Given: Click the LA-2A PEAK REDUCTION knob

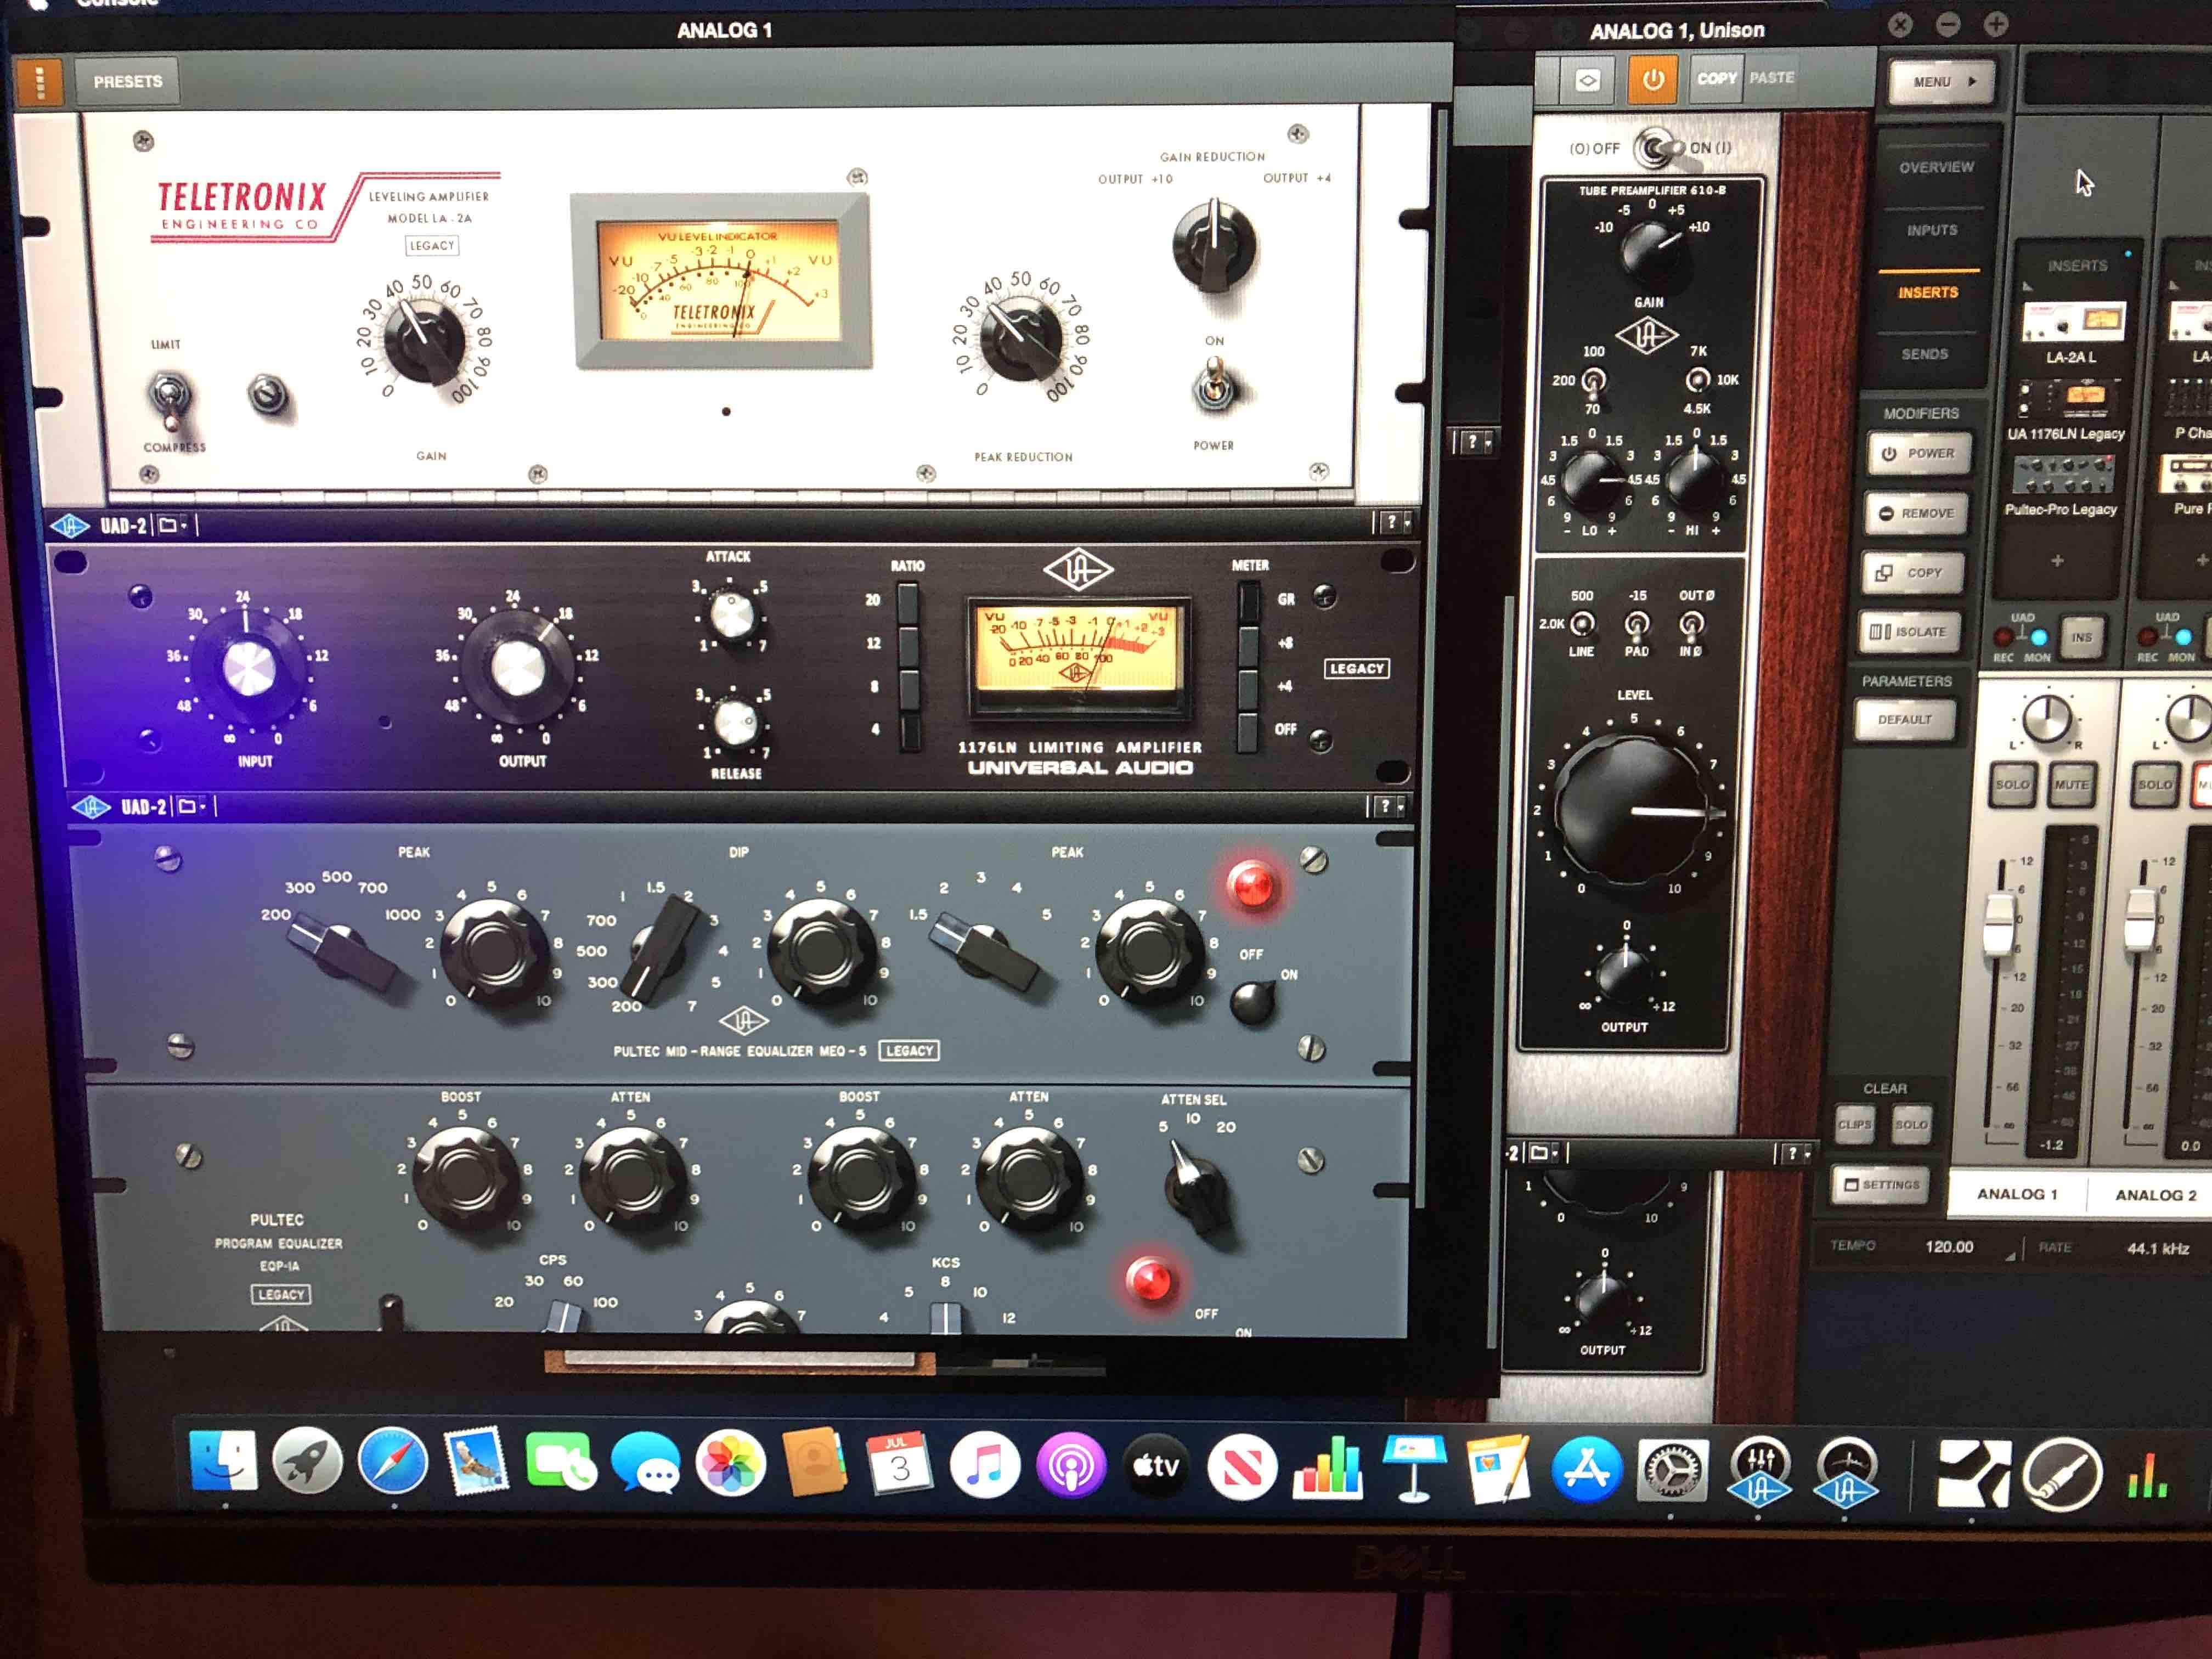Looking at the screenshot, I should 1020,338.
